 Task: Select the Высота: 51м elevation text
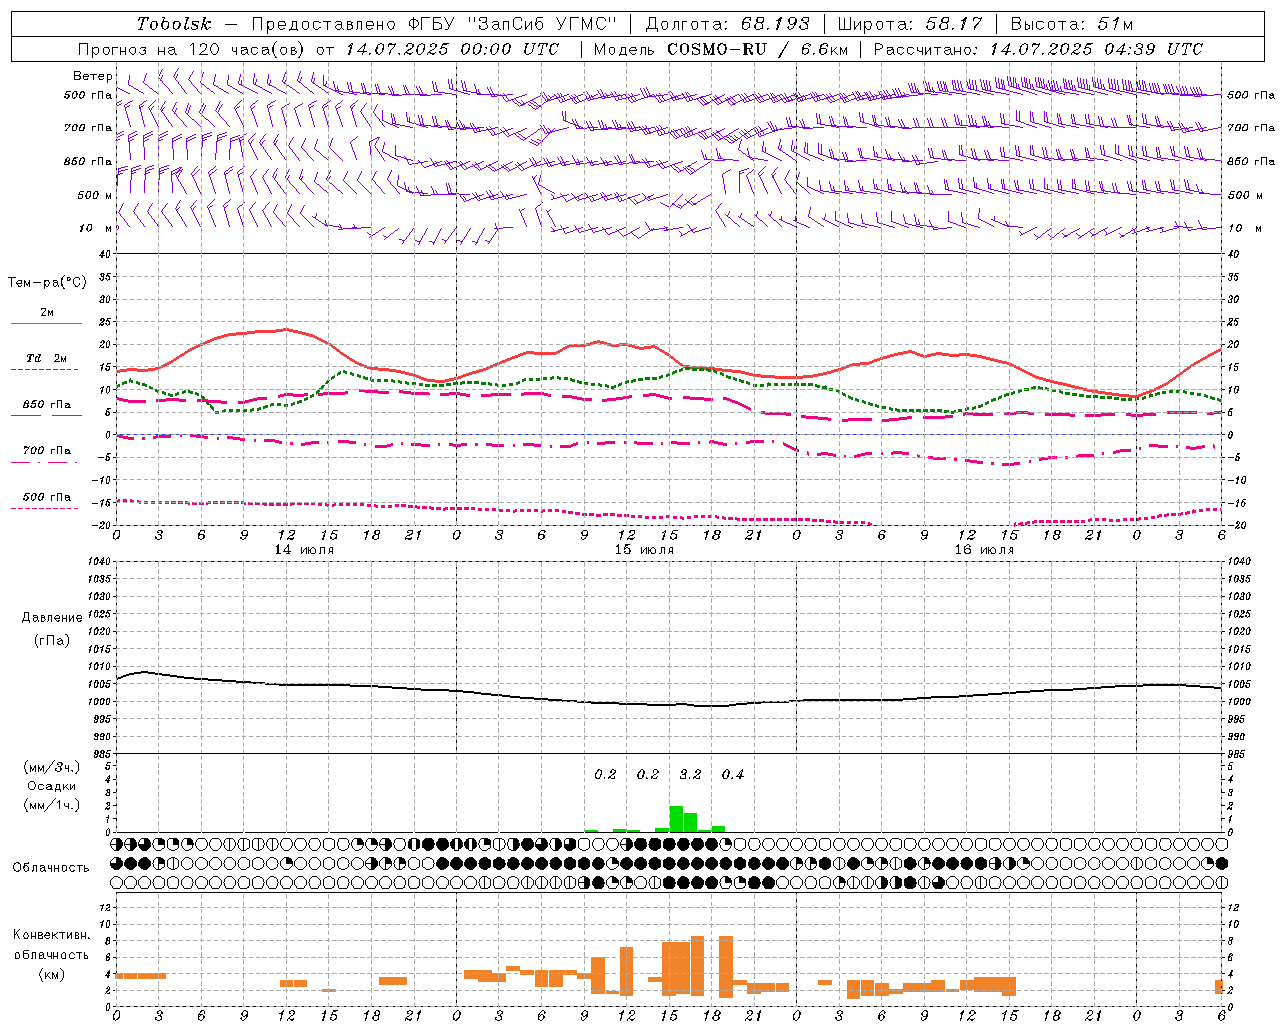[x=1072, y=24]
